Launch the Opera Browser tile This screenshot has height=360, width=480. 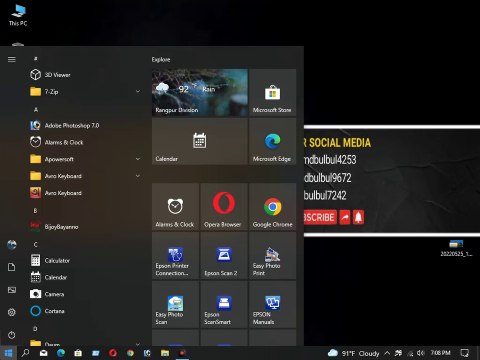pos(224,207)
